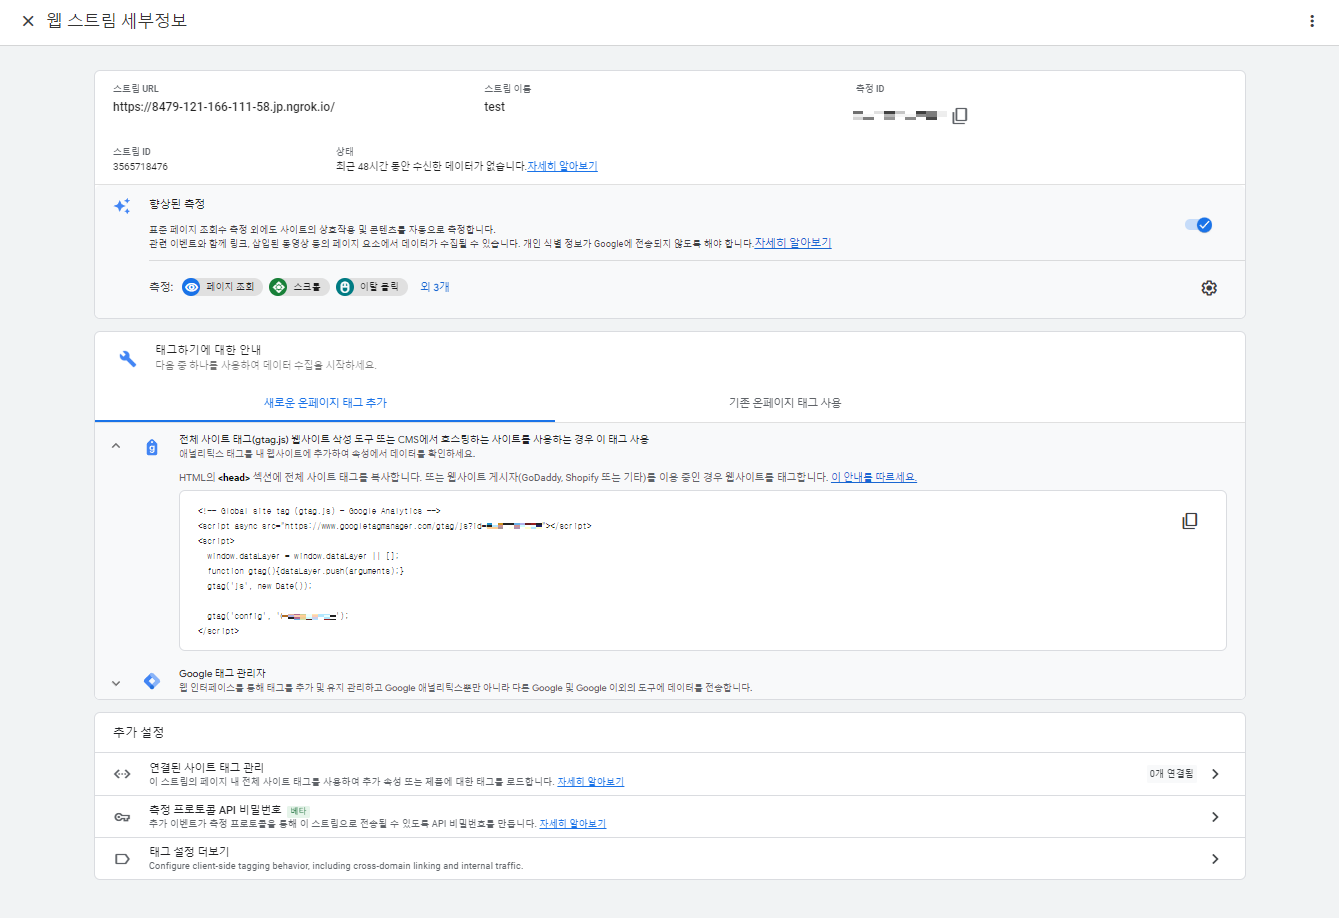Collapse the 전체 사이트 태그 gtag.js section

point(116,446)
